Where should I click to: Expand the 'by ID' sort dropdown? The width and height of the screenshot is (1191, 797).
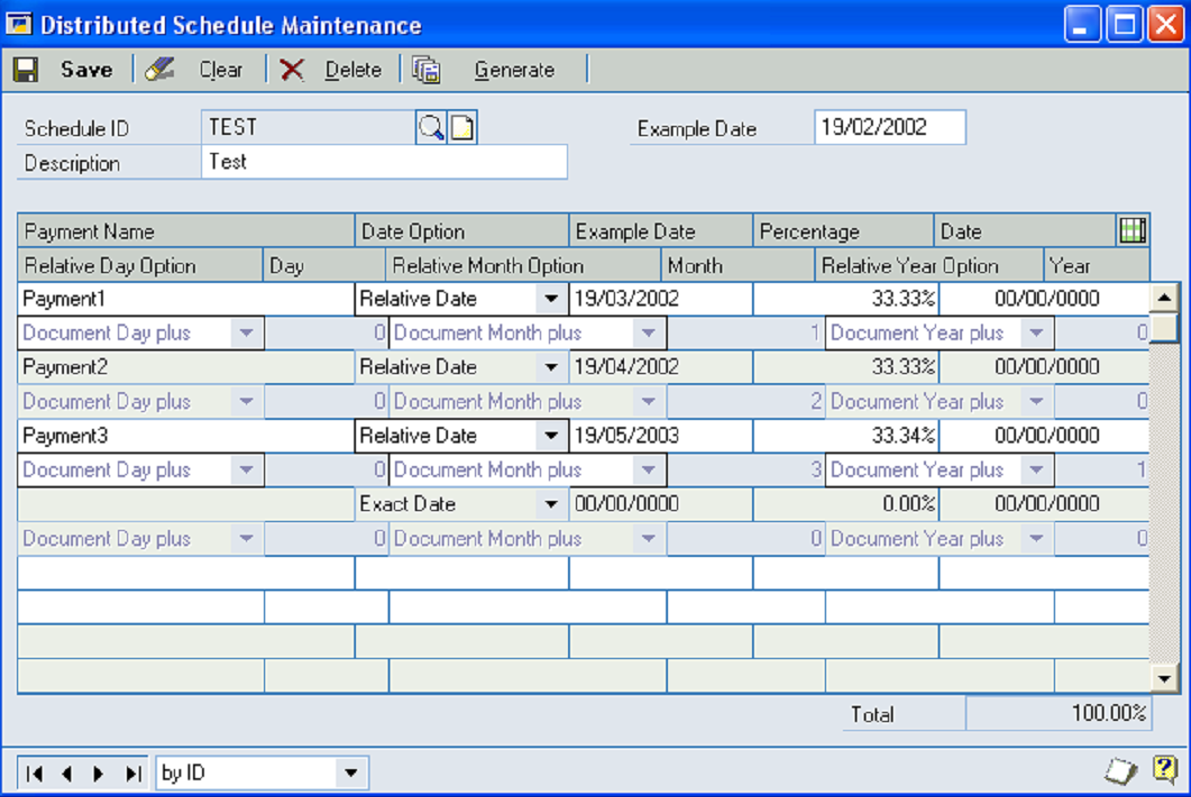click(350, 773)
